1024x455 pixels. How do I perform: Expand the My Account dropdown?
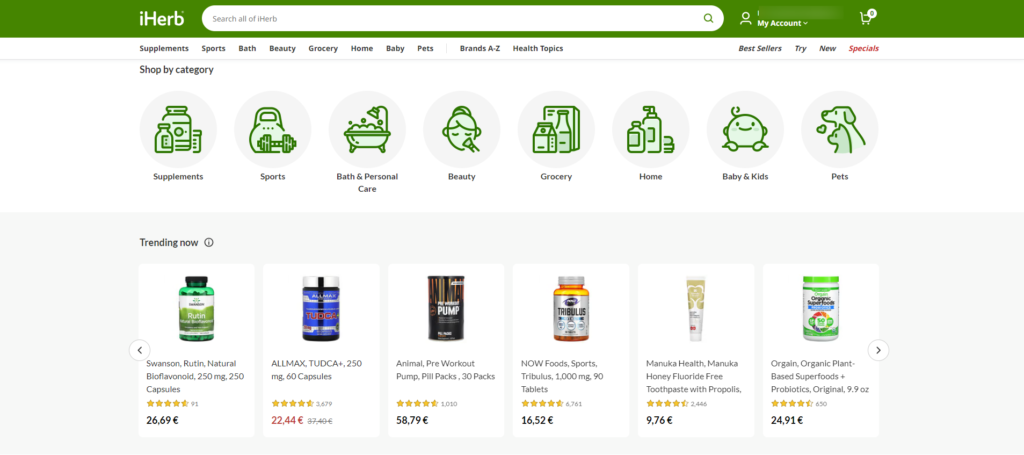(x=782, y=23)
